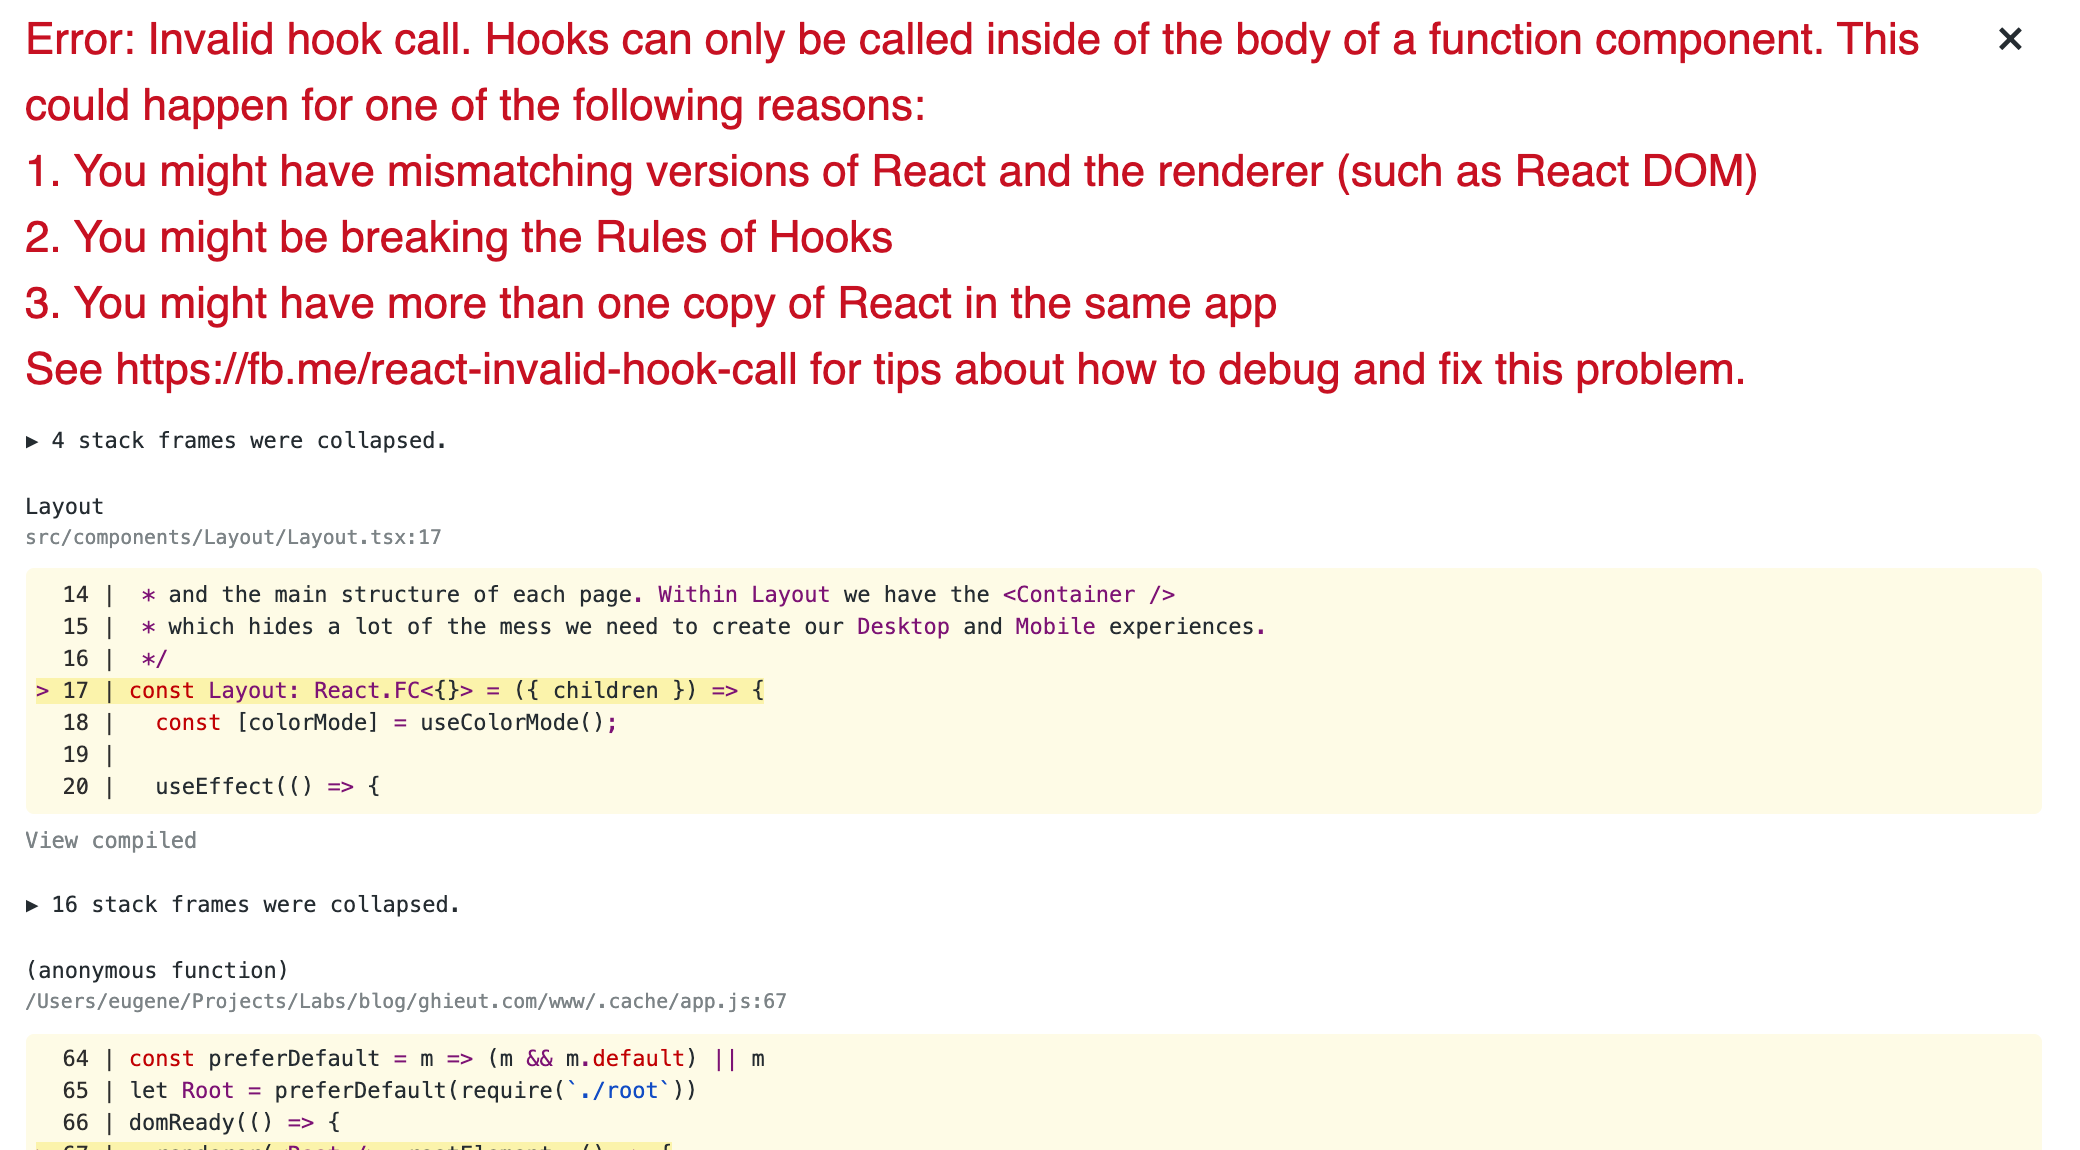Click highlighted line 17 const Layout

[x=400, y=690]
